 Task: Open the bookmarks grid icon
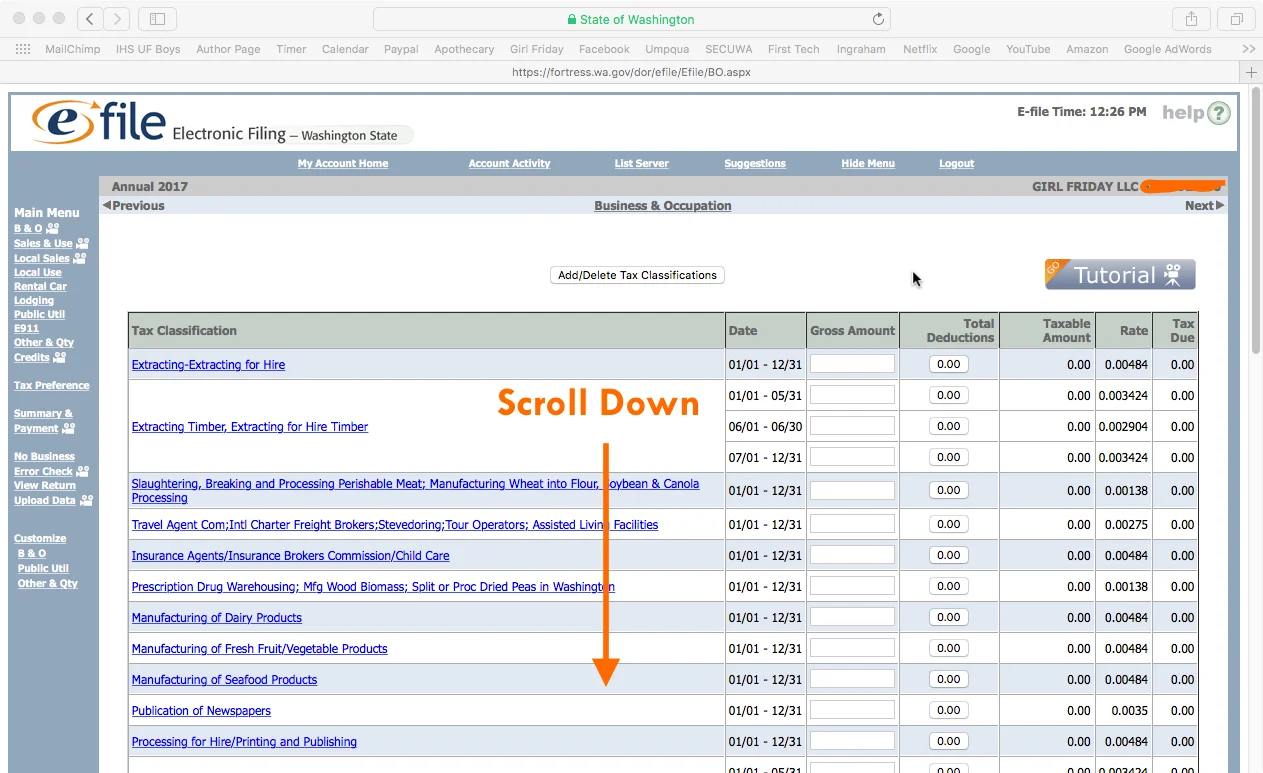[x=23, y=49]
